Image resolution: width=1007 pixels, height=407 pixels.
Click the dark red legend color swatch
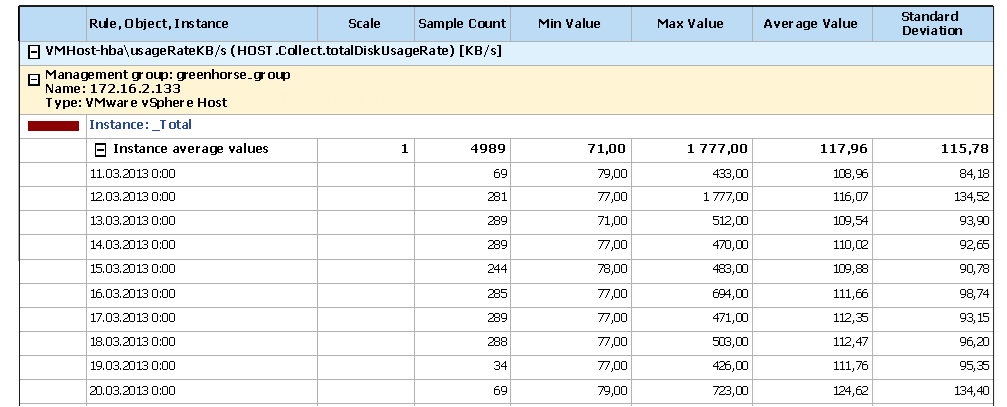pyautogui.click(x=53, y=126)
